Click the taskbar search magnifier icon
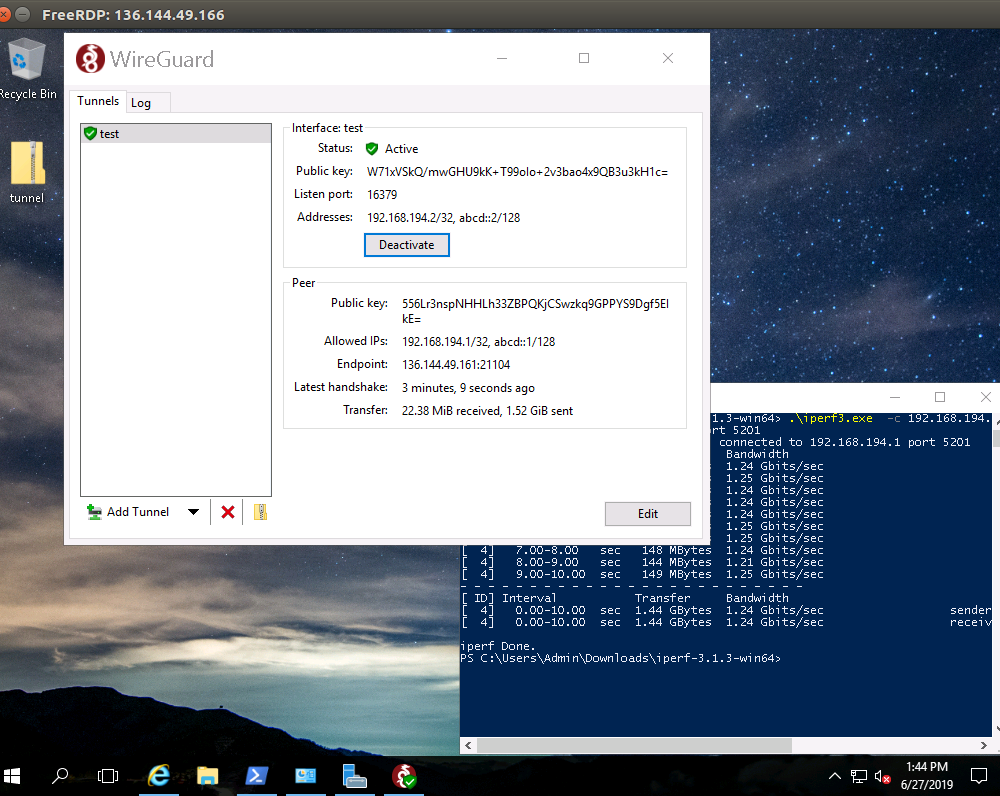 [x=60, y=776]
